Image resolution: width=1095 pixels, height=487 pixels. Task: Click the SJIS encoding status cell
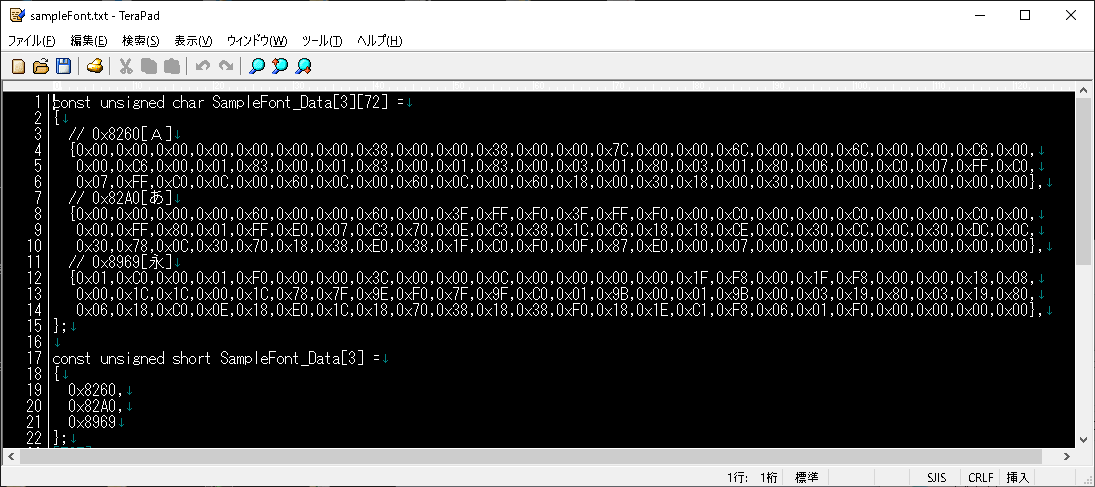[x=936, y=478]
